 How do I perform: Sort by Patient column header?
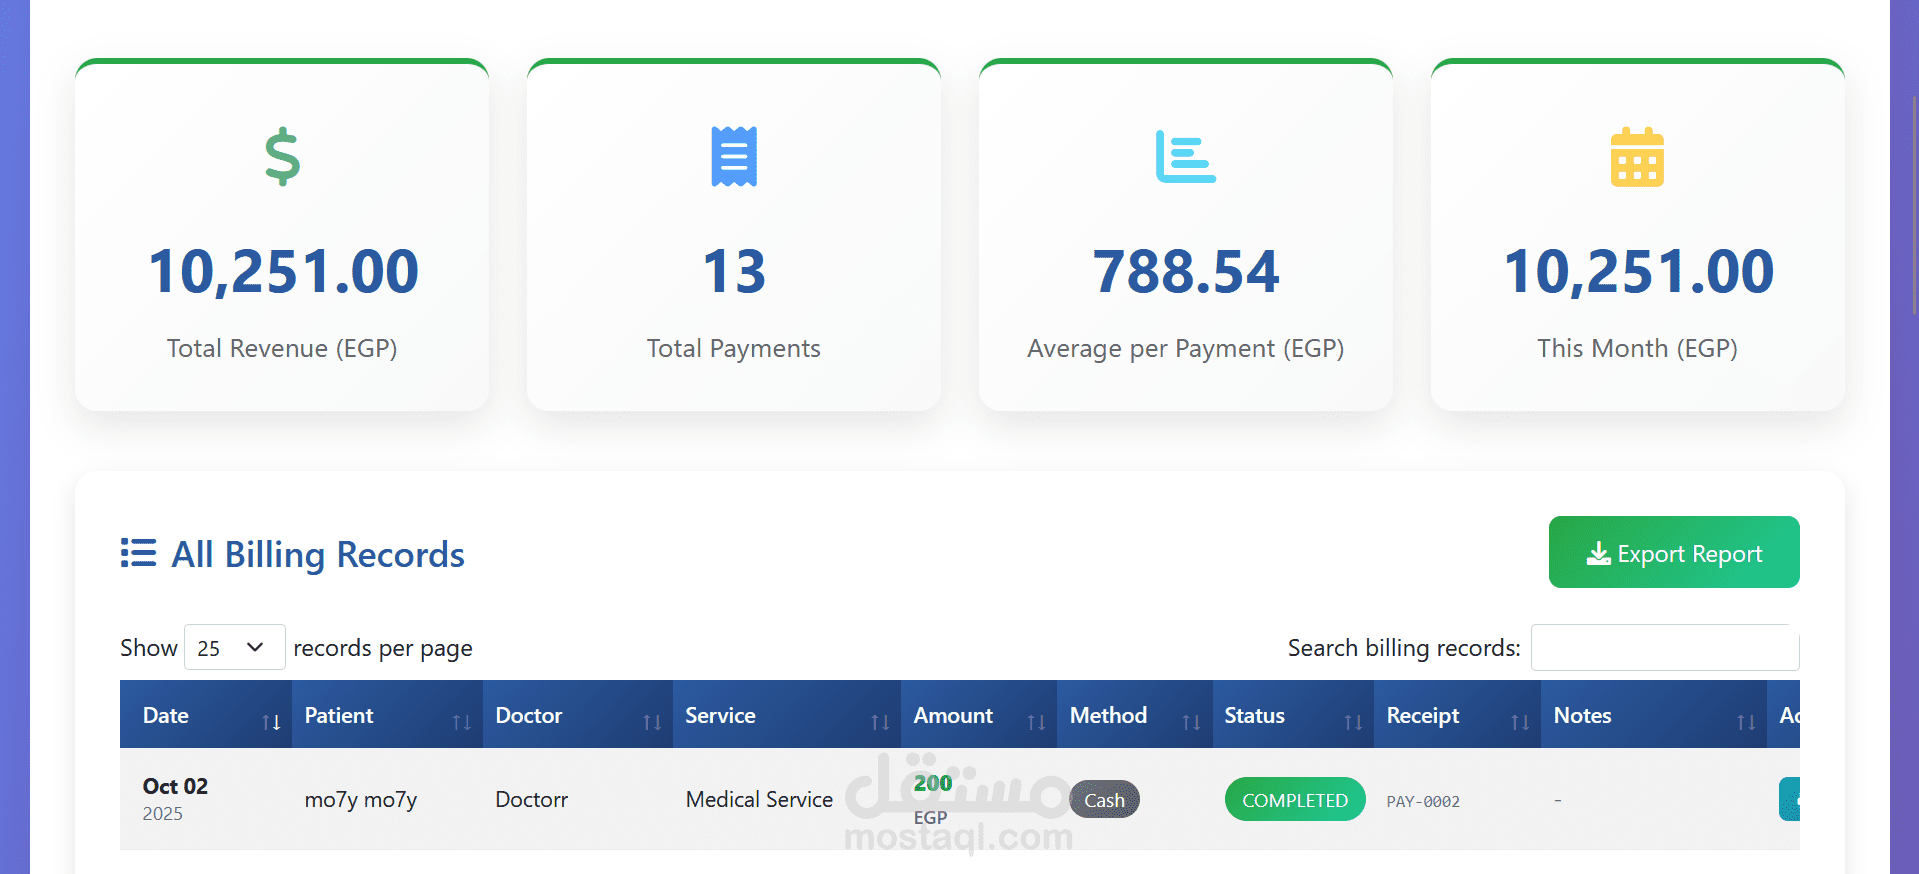[387, 715]
